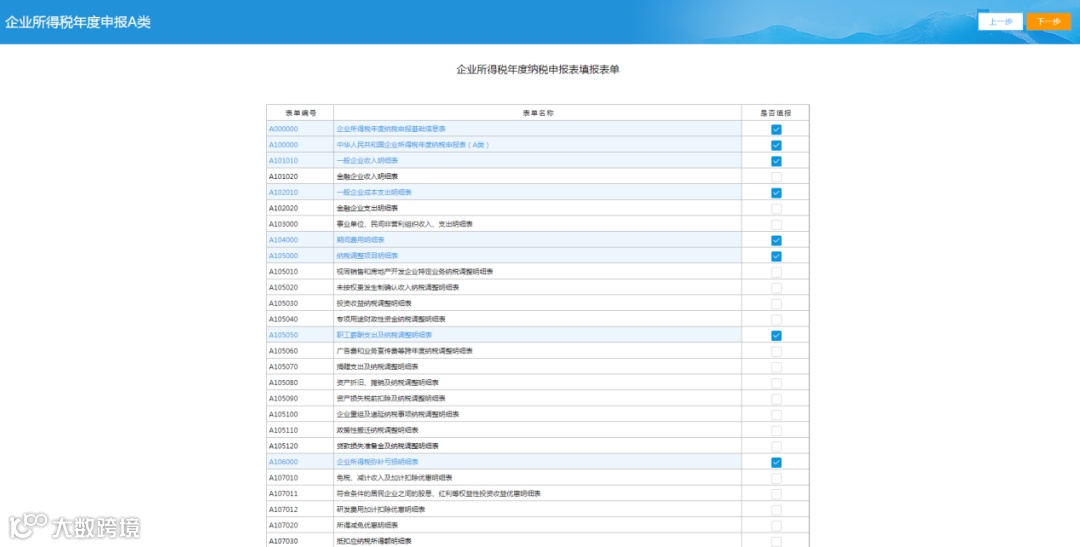Click the orange 下一步 (next step) button
Viewport: 1080px width, 547px height.
(x=1048, y=21)
